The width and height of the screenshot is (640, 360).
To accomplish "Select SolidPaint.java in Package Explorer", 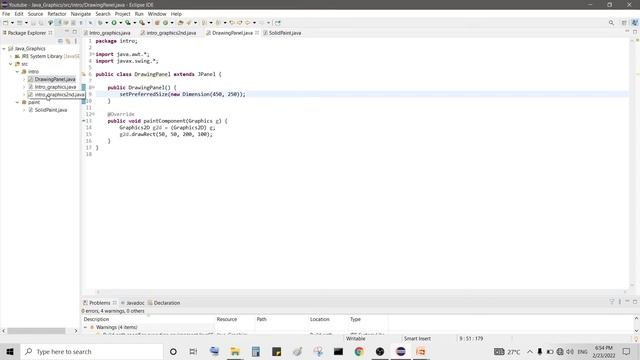I will pyautogui.click(x=51, y=110).
